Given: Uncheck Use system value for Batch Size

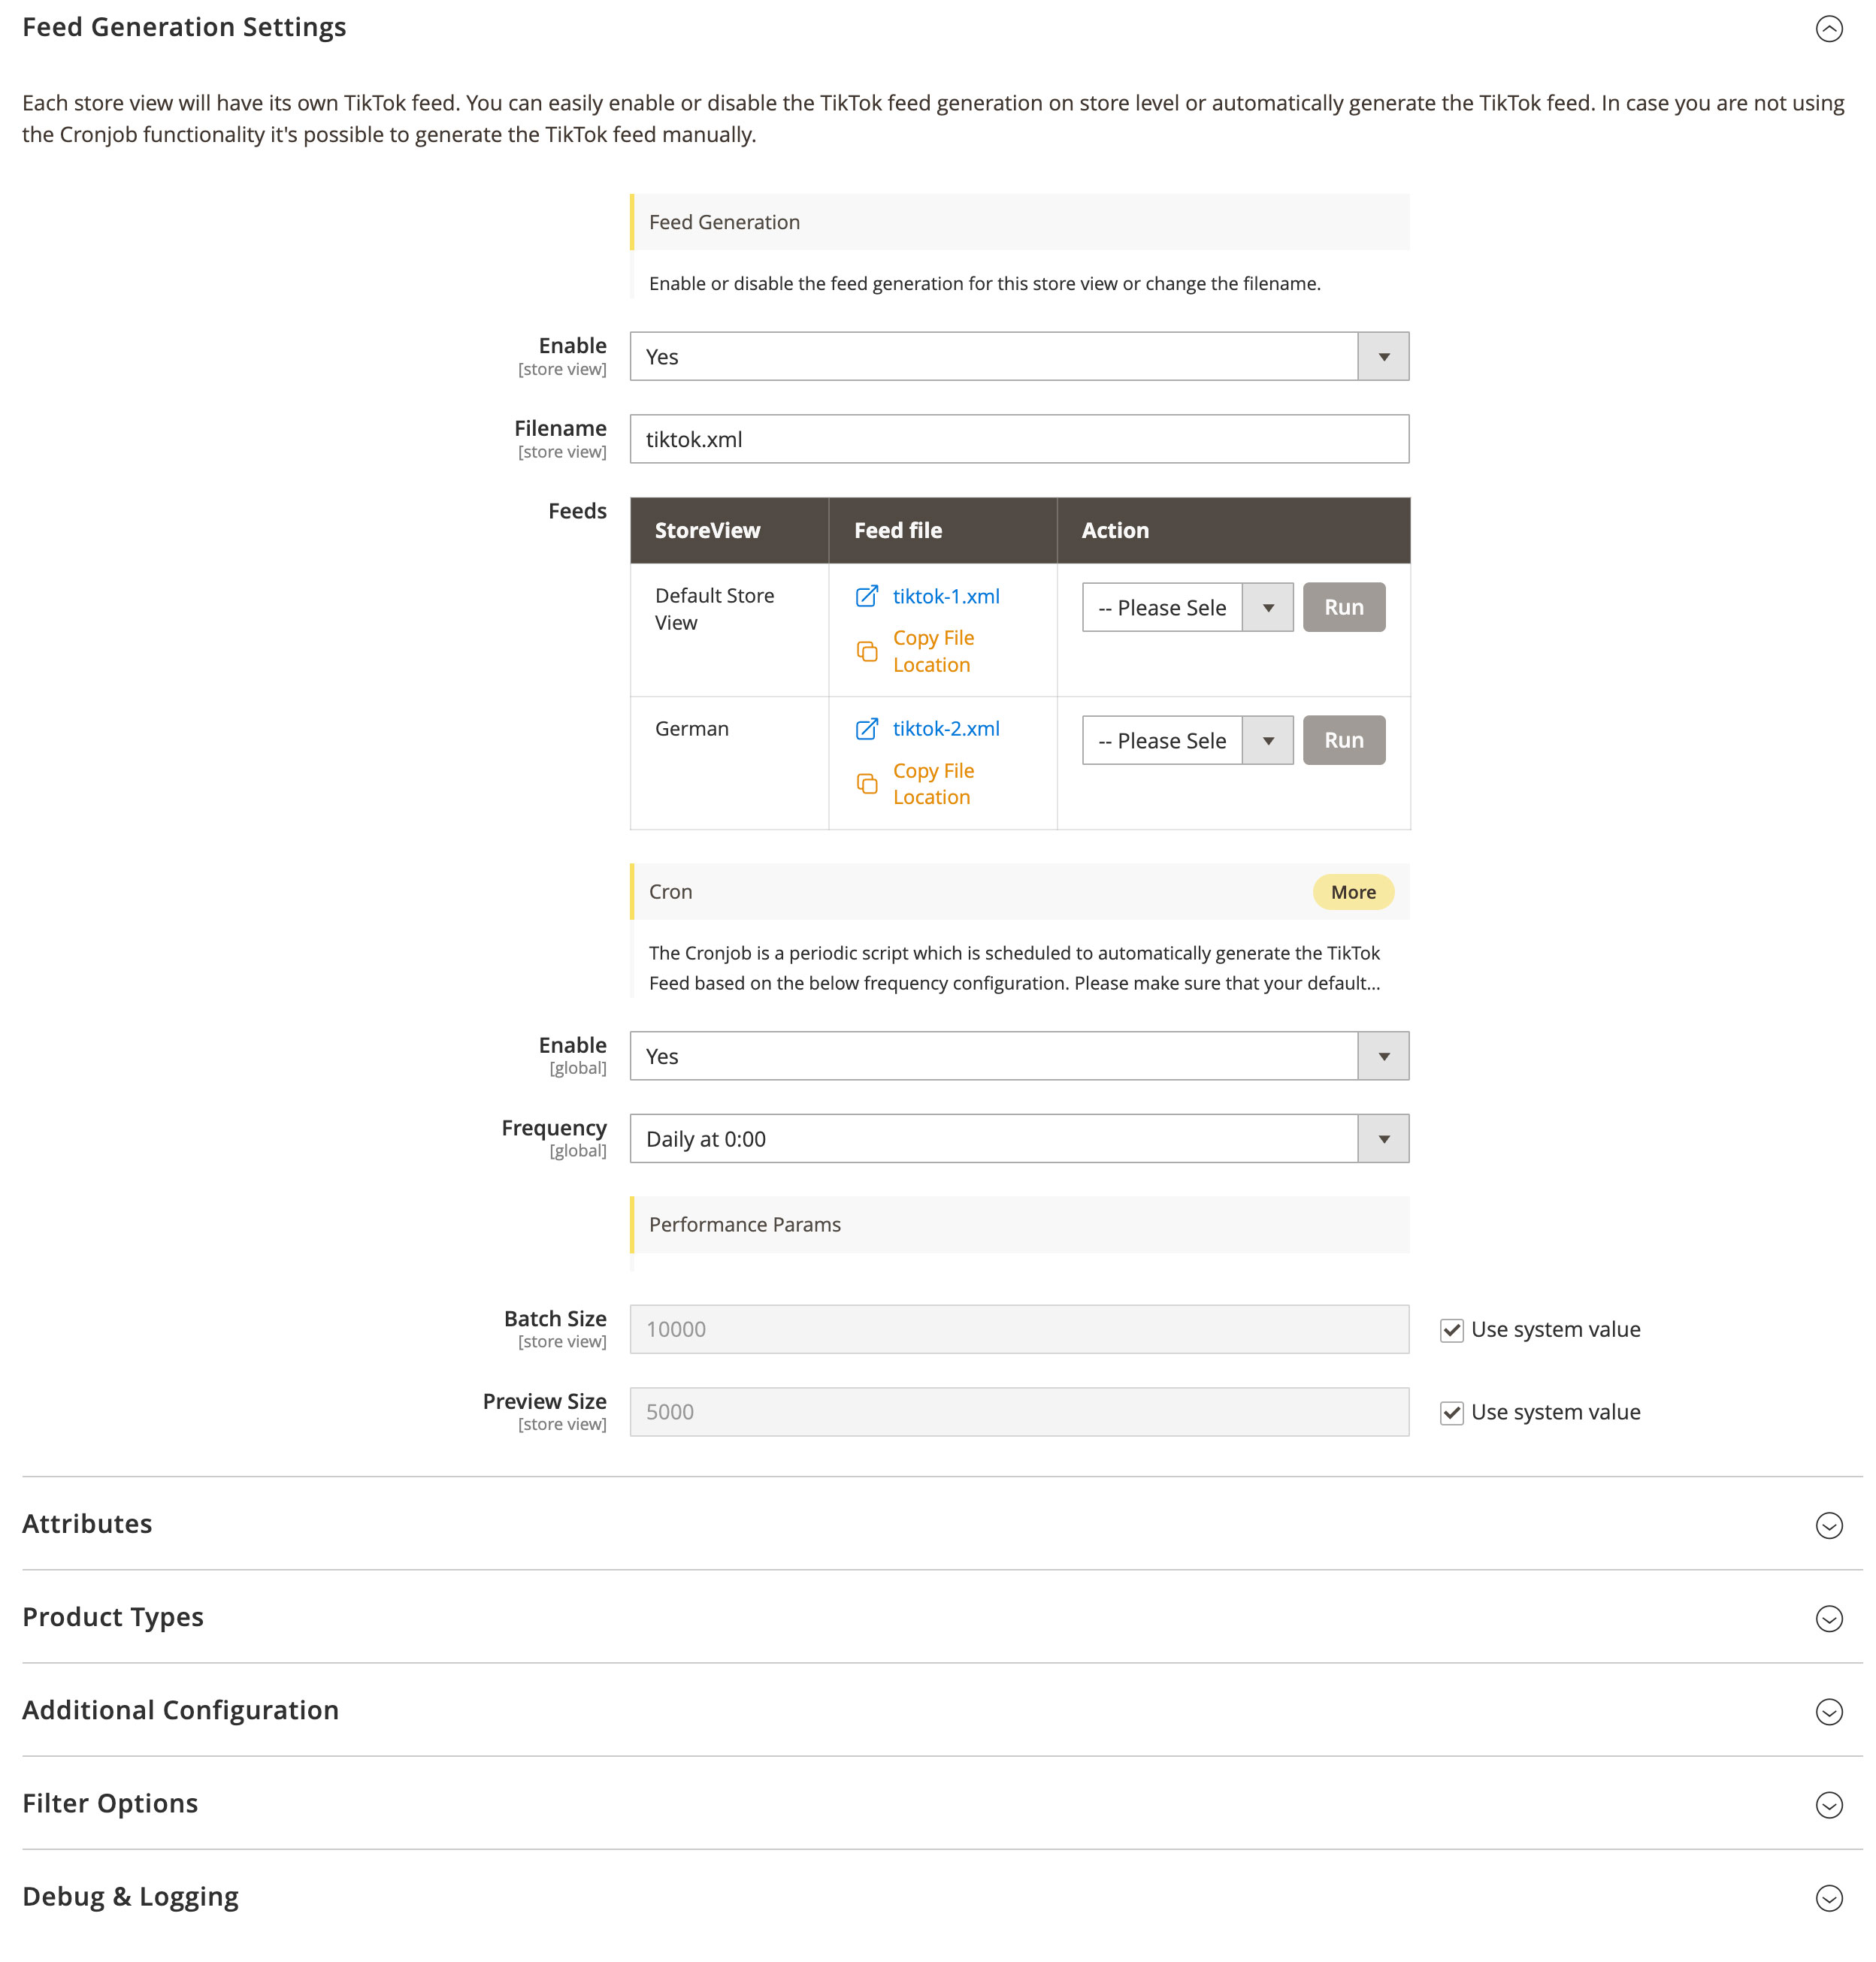Looking at the screenshot, I should click(x=1451, y=1330).
